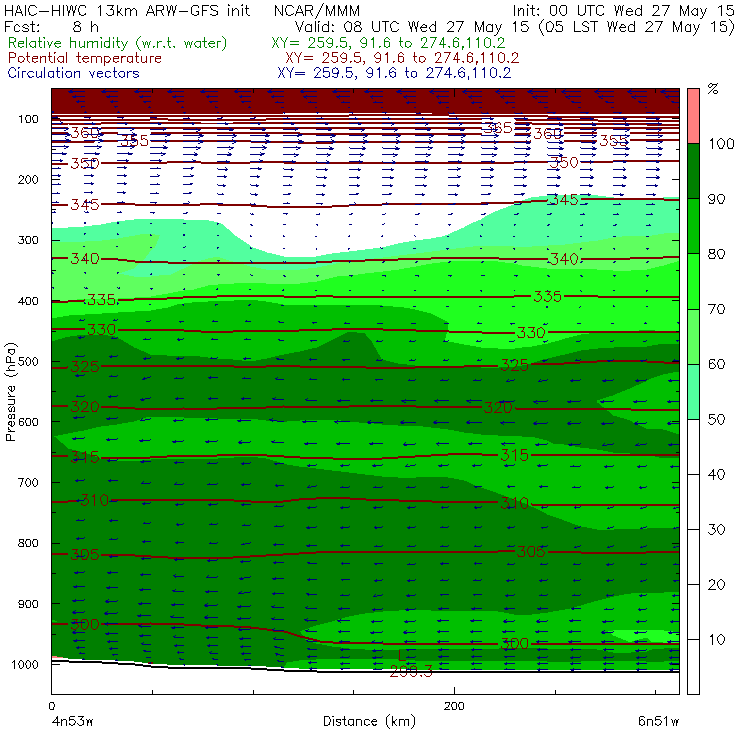740x740 pixels.
Task: Click the '20' colorbar value label
Action: (x=716, y=585)
